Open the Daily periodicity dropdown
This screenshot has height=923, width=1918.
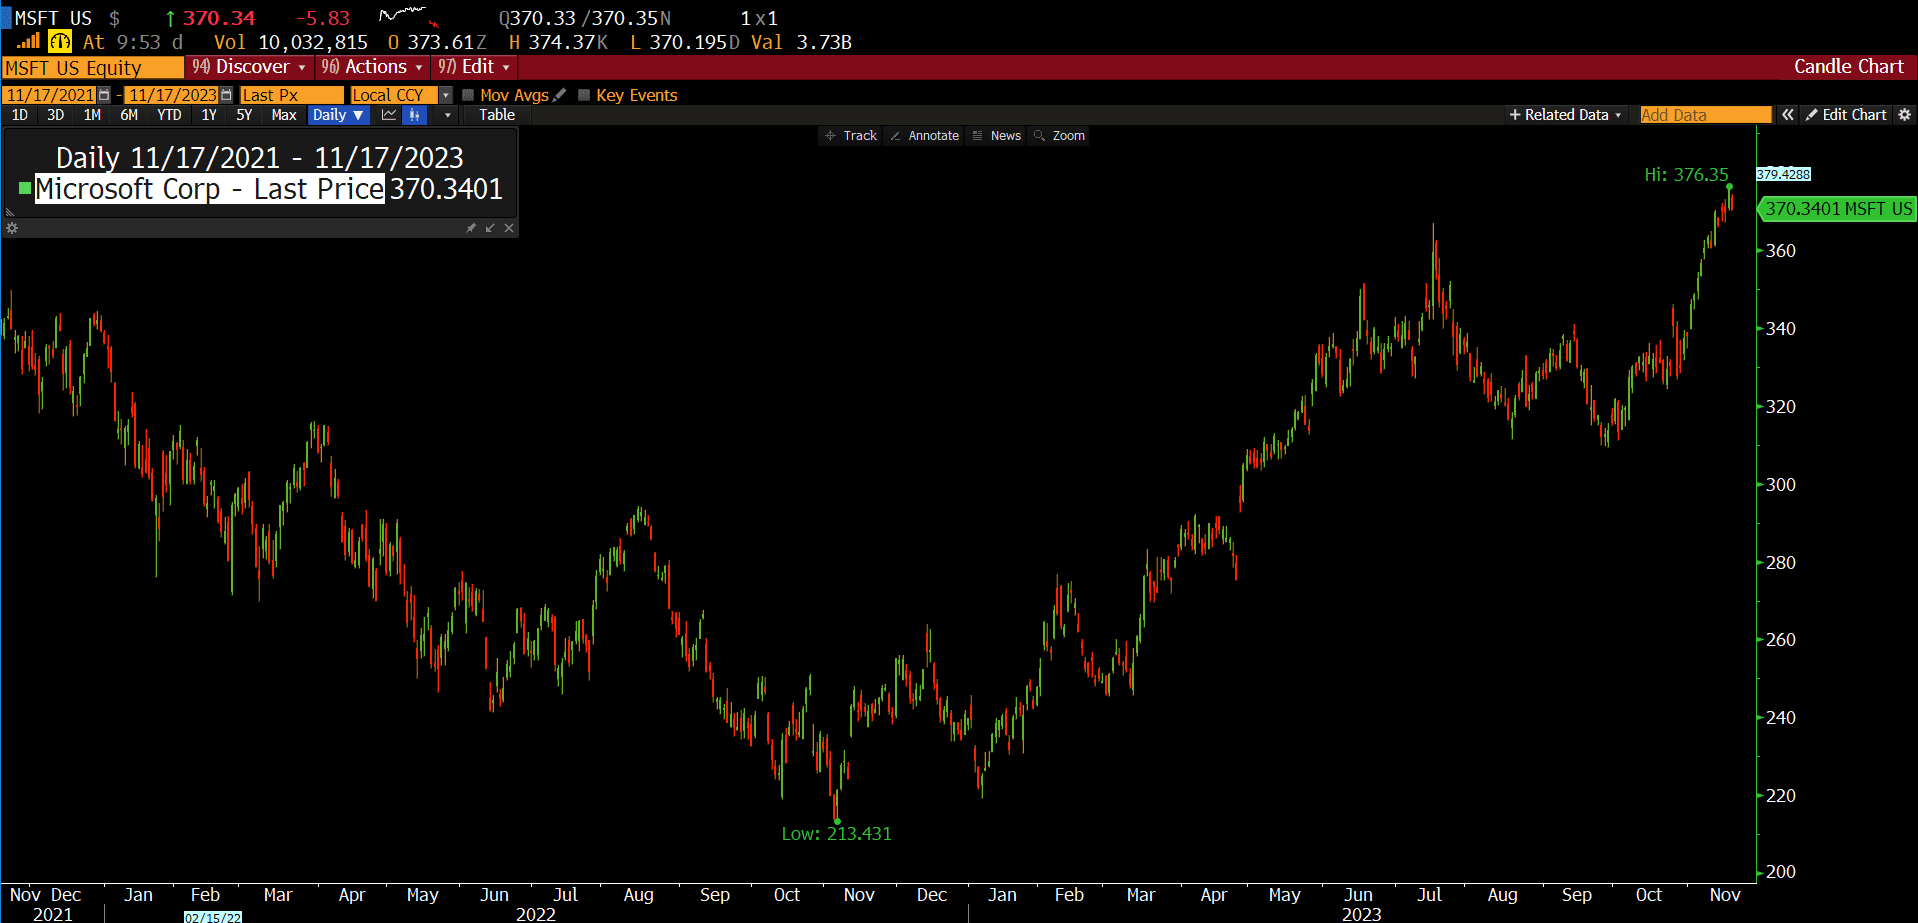pos(337,115)
